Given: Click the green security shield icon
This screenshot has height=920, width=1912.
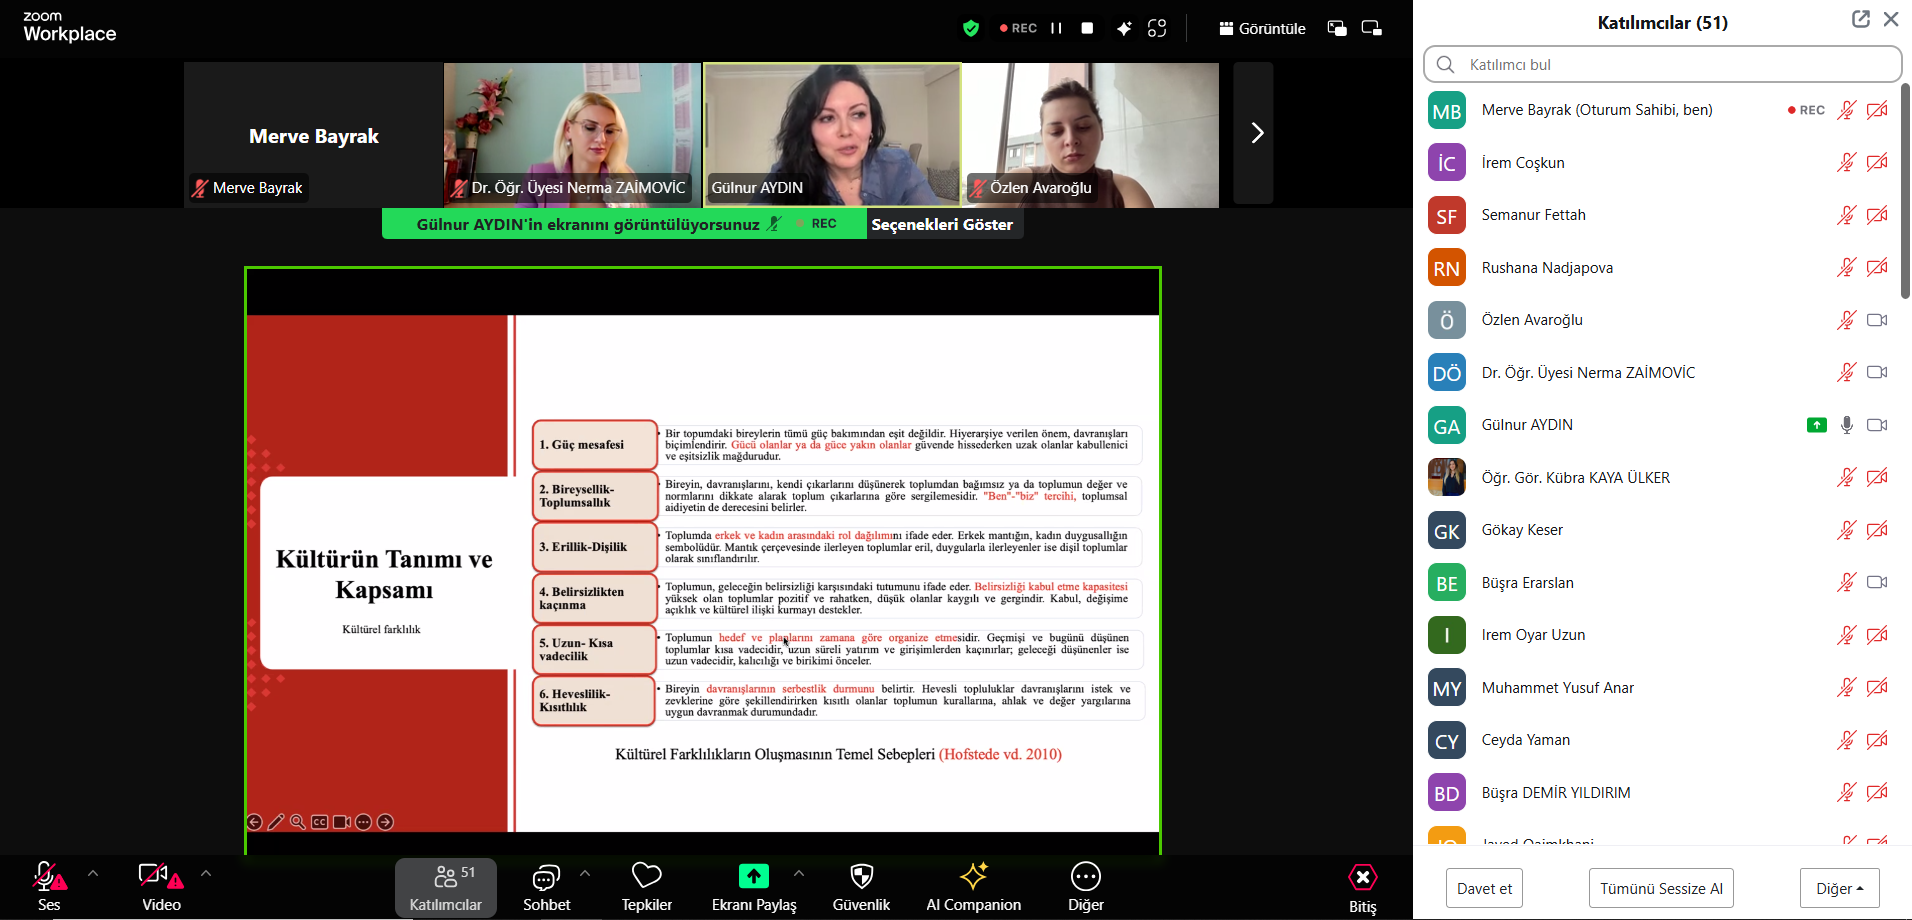Looking at the screenshot, I should click(x=970, y=28).
